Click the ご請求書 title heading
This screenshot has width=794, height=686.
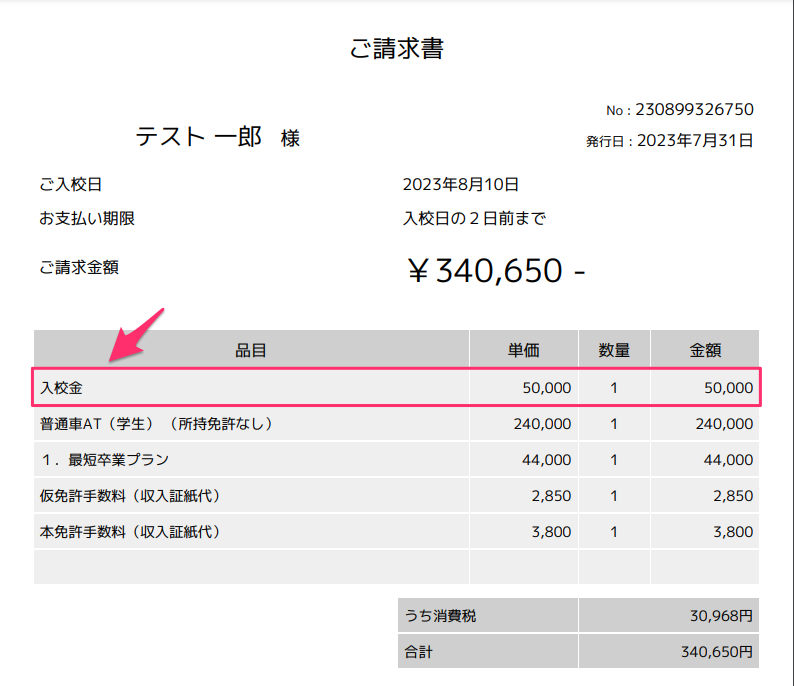click(x=397, y=48)
